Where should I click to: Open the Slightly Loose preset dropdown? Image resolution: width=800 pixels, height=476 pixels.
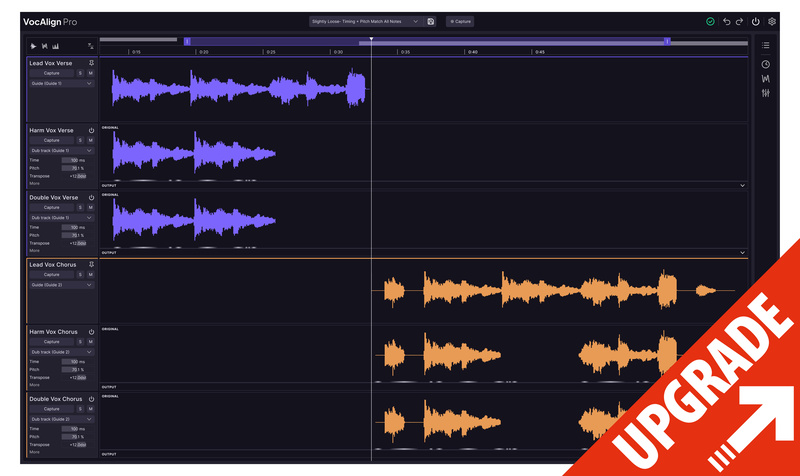(x=365, y=21)
